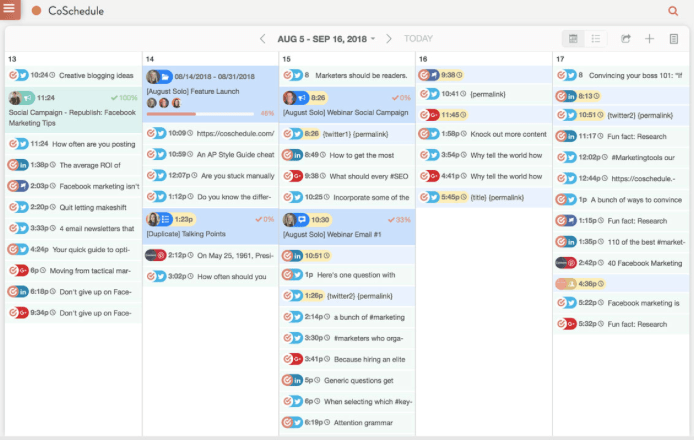Click list icon on Talking Points item
This screenshot has height=440, width=694.
[x=165, y=219]
